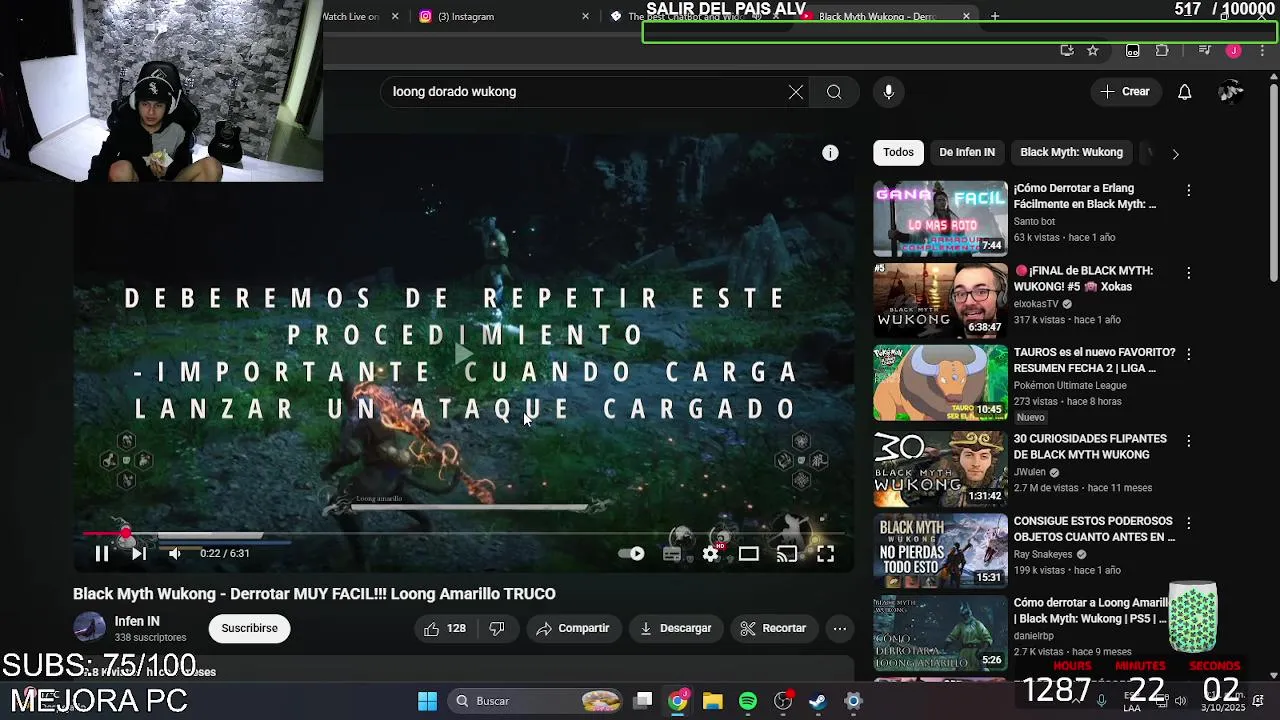Viewport: 1280px width, 720px height.
Task: Click the video progress bar scrubber
Action: (125, 534)
